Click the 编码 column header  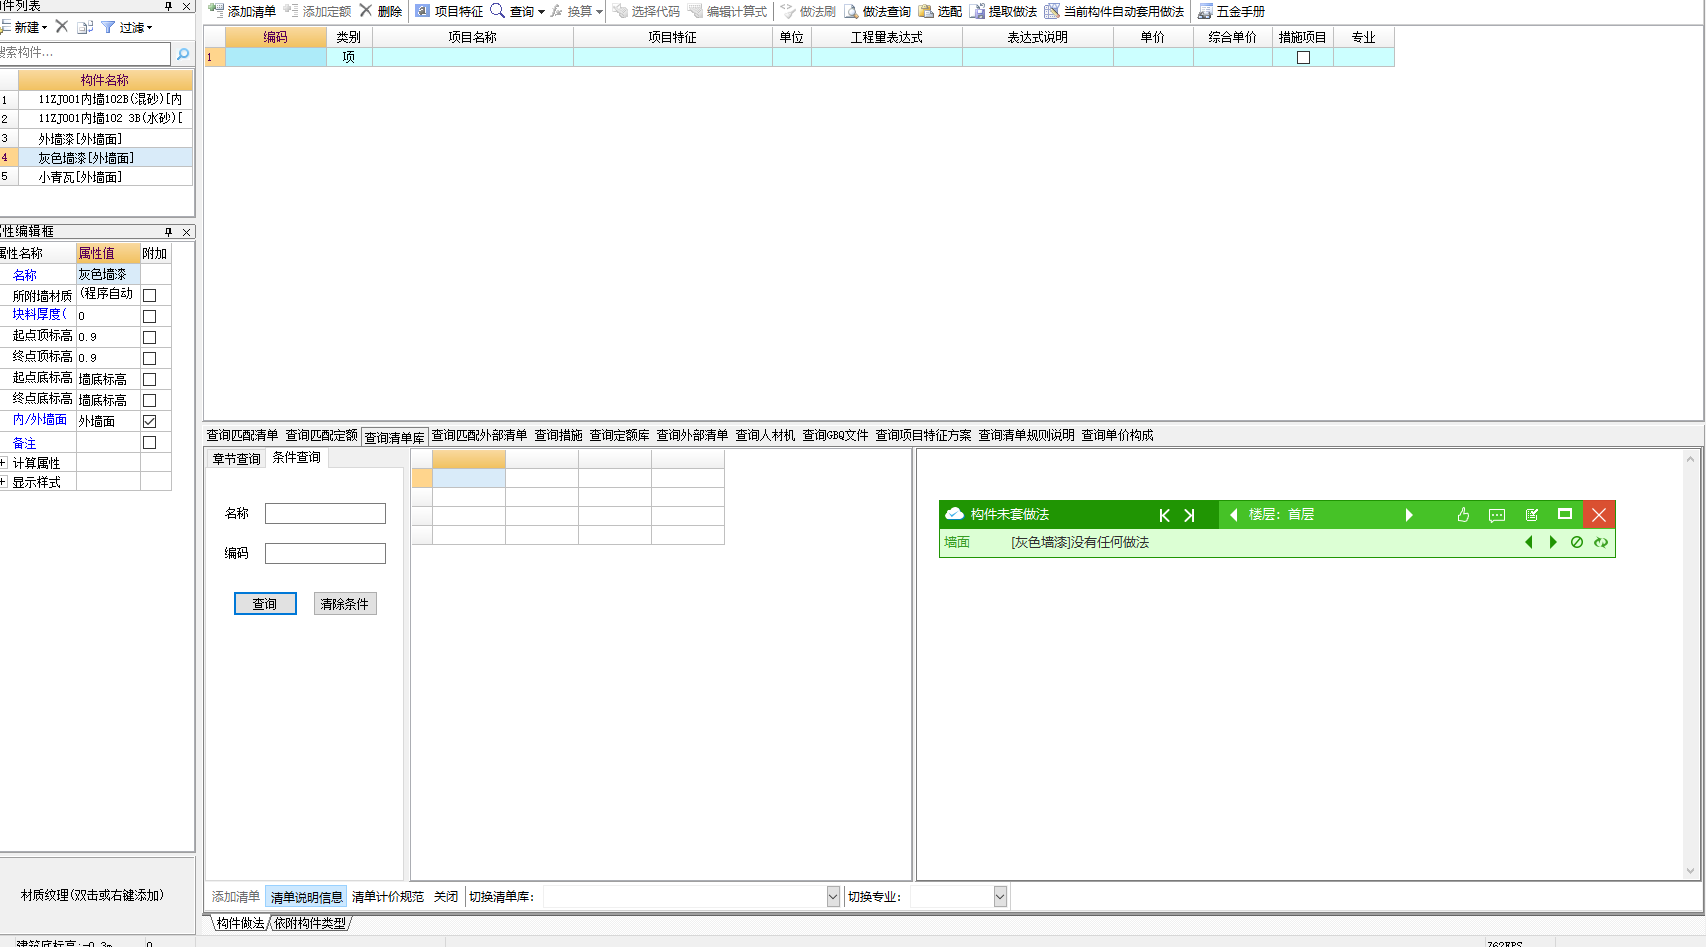click(x=276, y=37)
